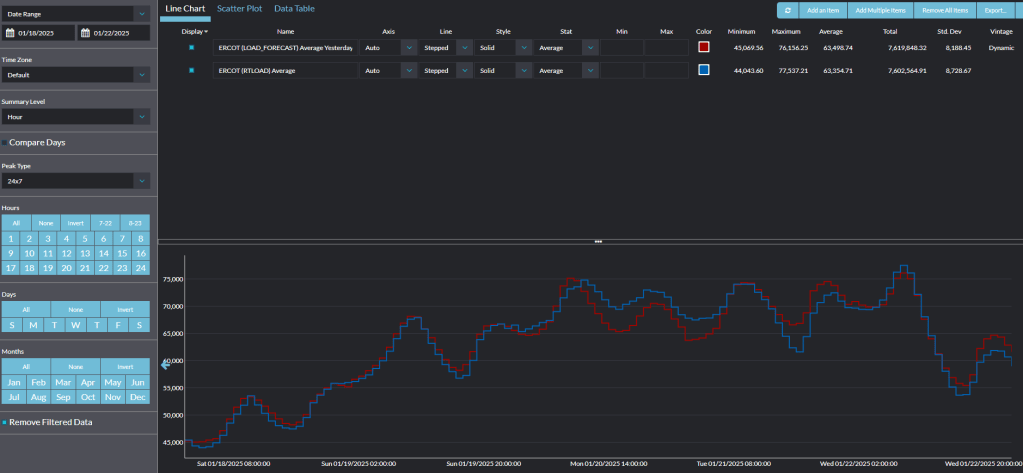Viewport: 1023px width, 473px height.
Task: Click the Remove All Items button
Action: (x=943, y=10)
